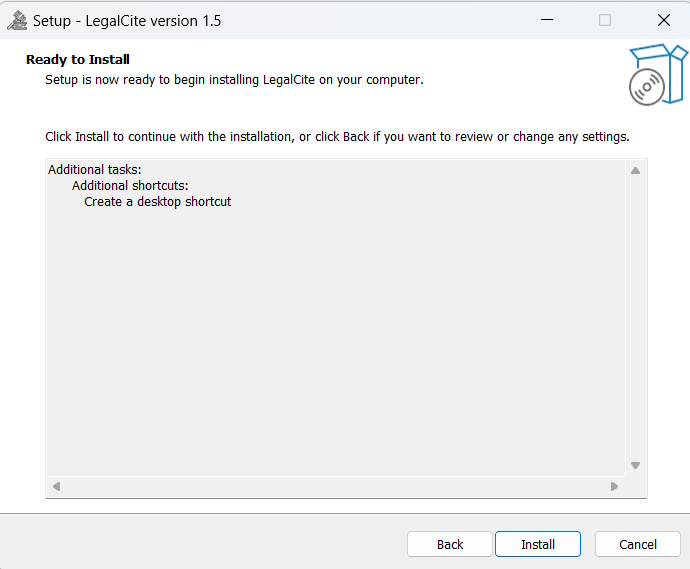Click the "Additional shortcuts:" summary line
The image size is (690, 569).
click(x=130, y=186)
